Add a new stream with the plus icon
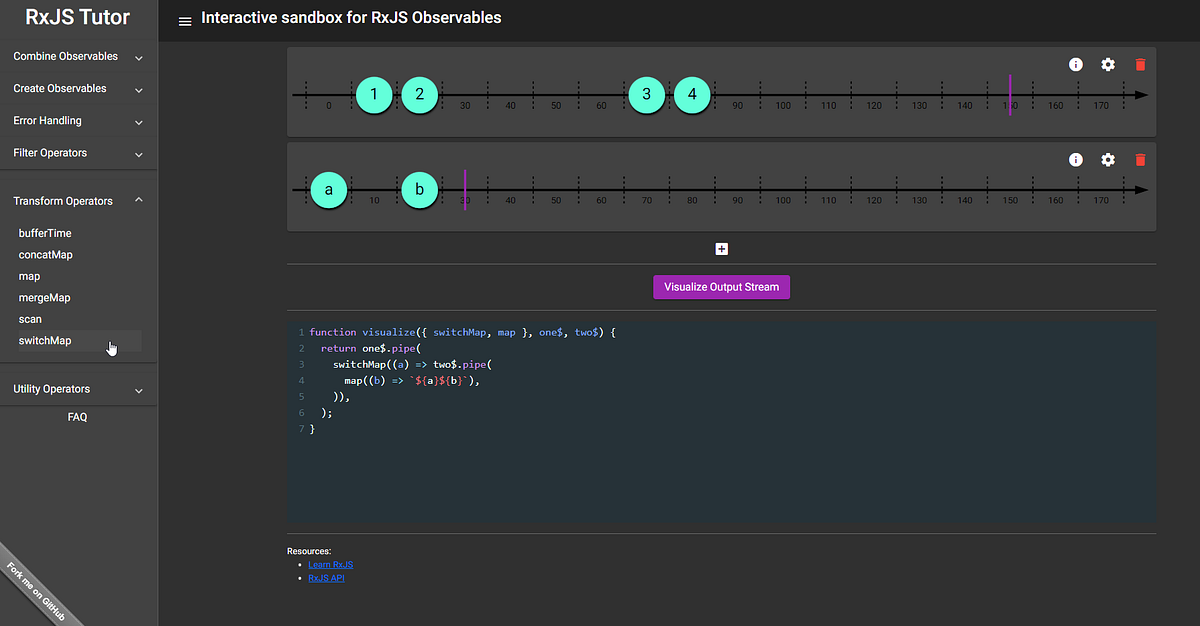1200x626 pixels. [x=721, y=248]
